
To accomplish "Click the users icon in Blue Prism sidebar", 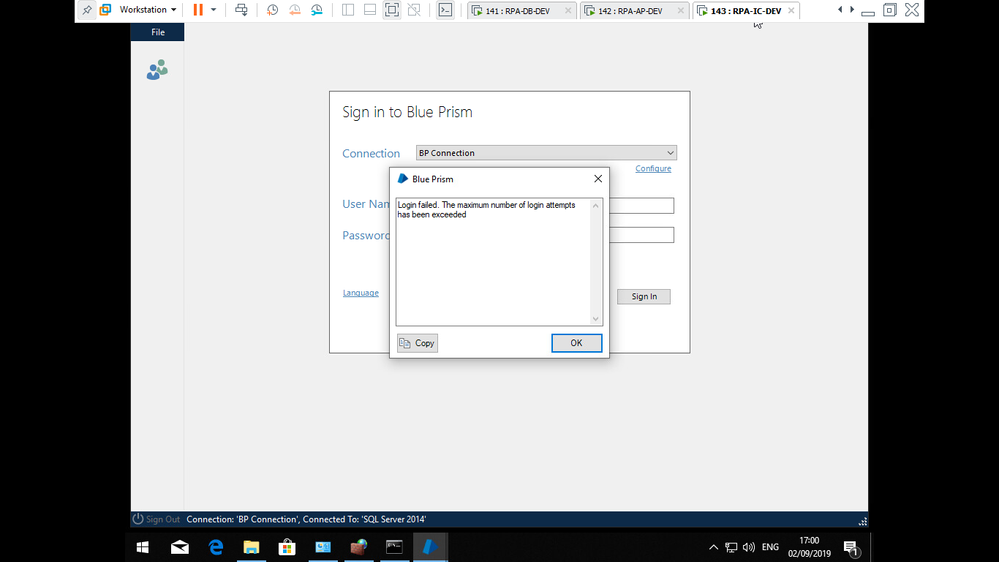I will tap(157, 70).
